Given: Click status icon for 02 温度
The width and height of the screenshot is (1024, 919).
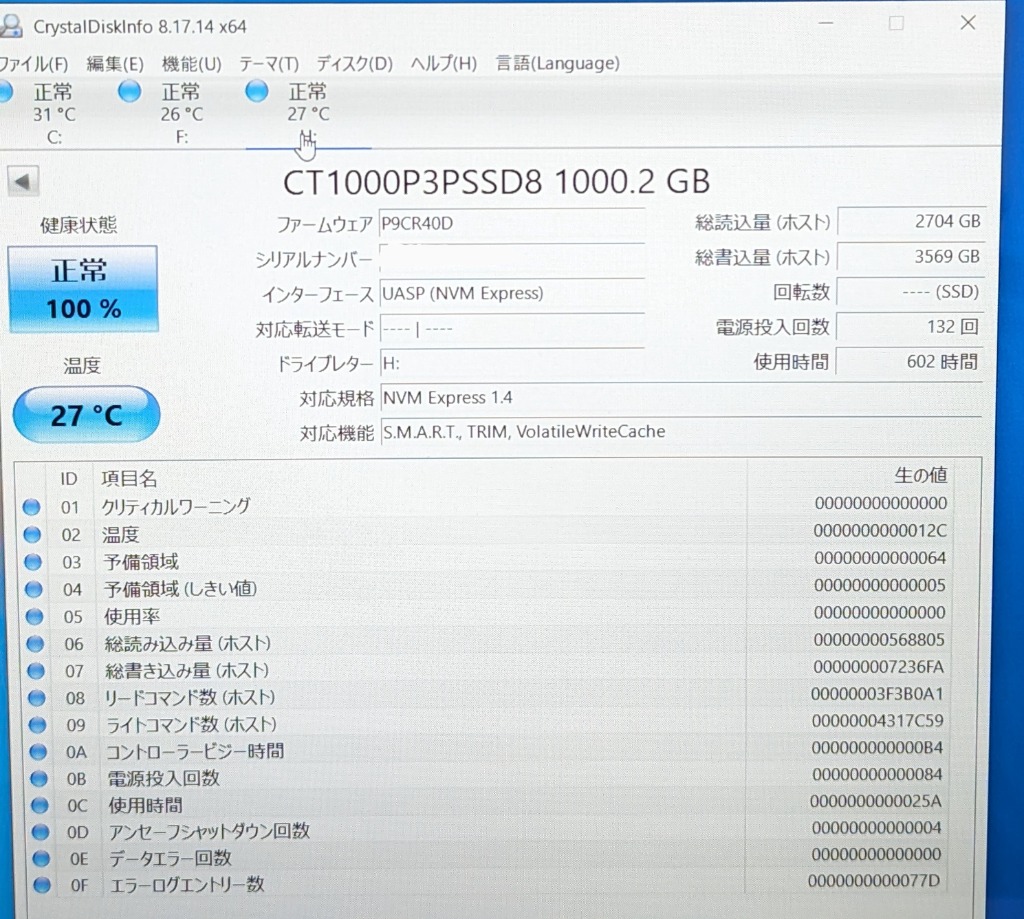Looking at the screenshot, I should click(32, 534).
